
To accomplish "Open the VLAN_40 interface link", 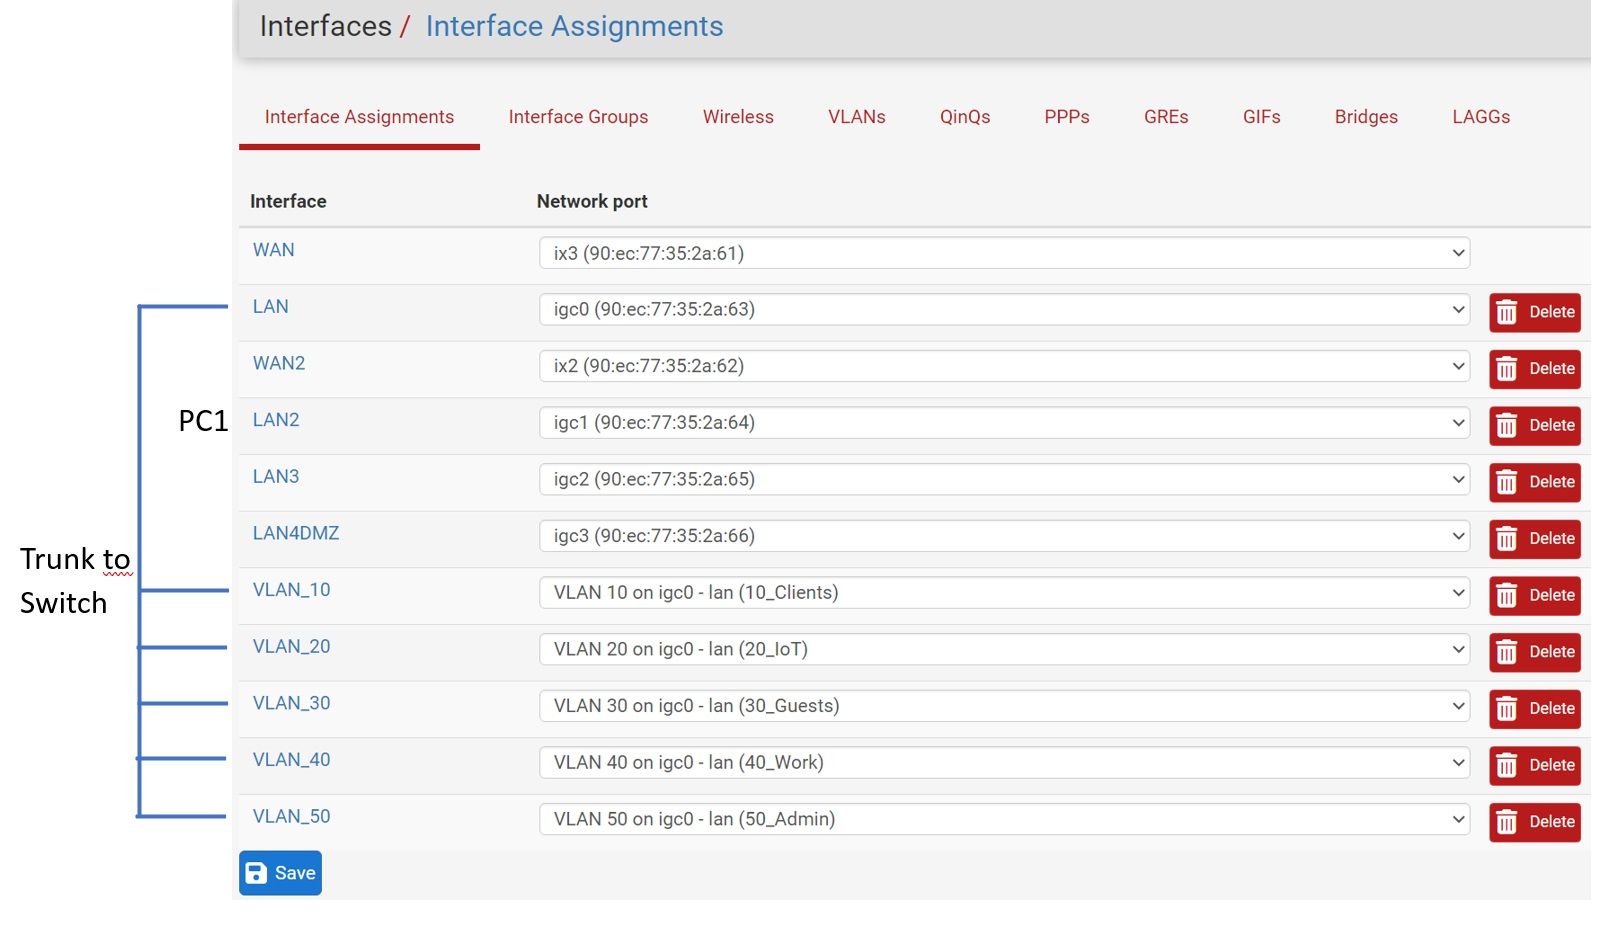I will coord(291,760).
